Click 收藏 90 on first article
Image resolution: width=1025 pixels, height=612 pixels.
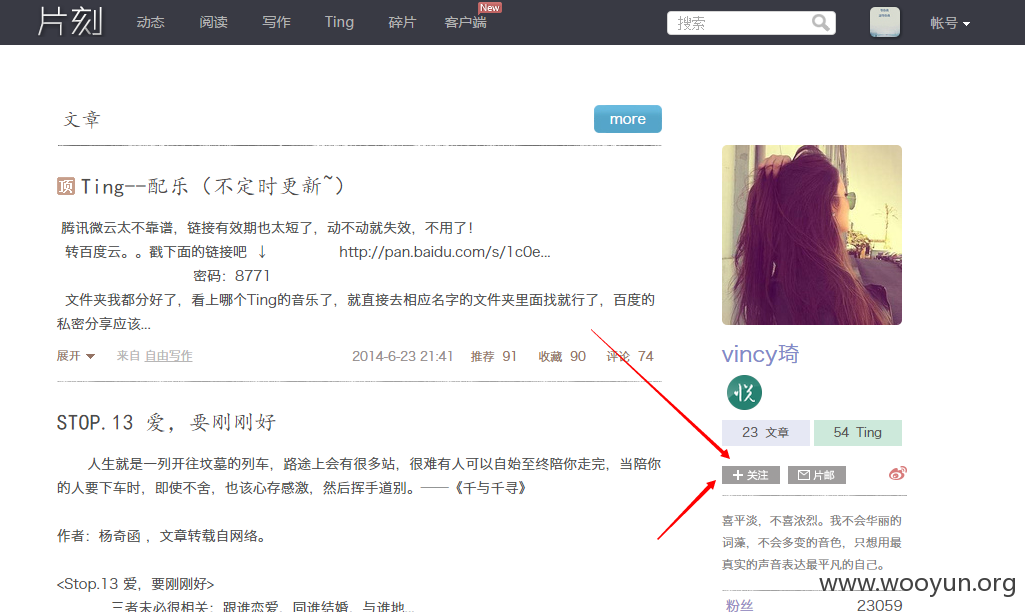pos(562,356)
